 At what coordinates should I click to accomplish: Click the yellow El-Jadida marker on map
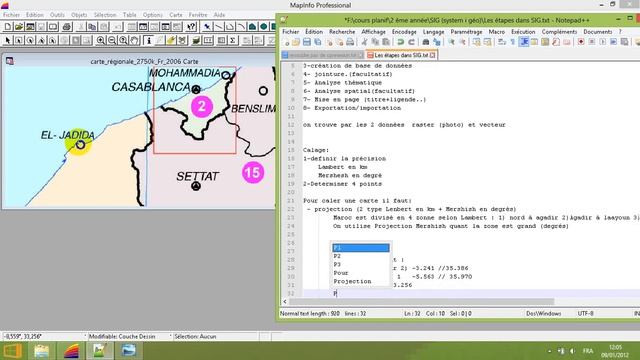79,142
